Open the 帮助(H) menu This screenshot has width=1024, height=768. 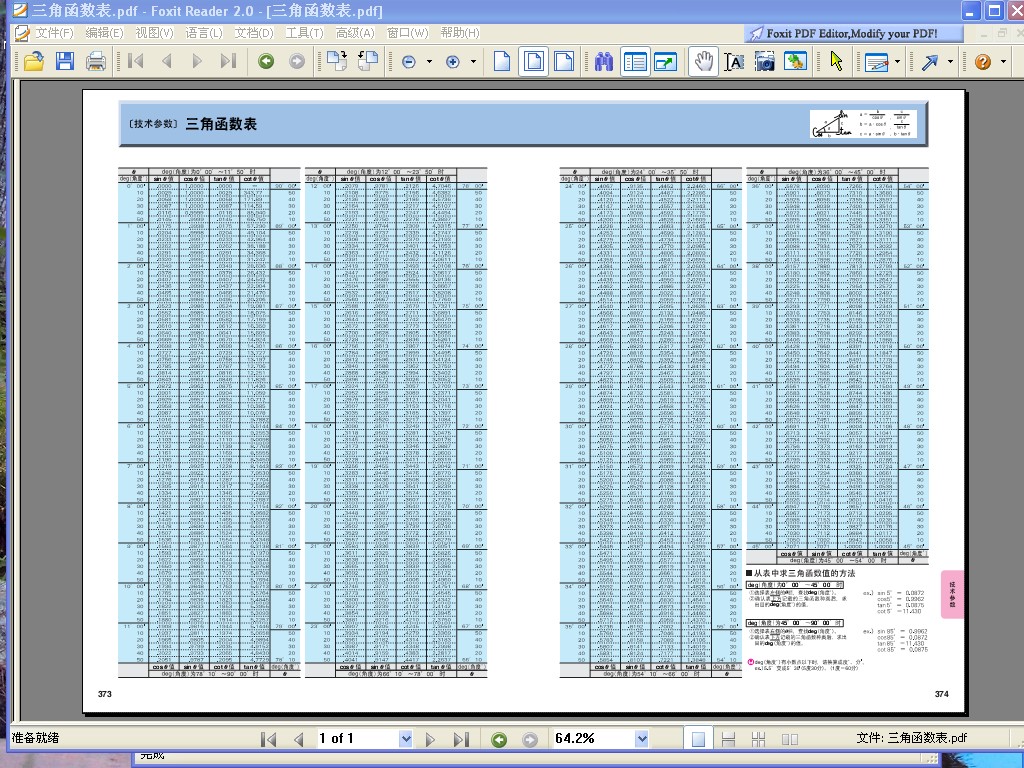point(460,33)
